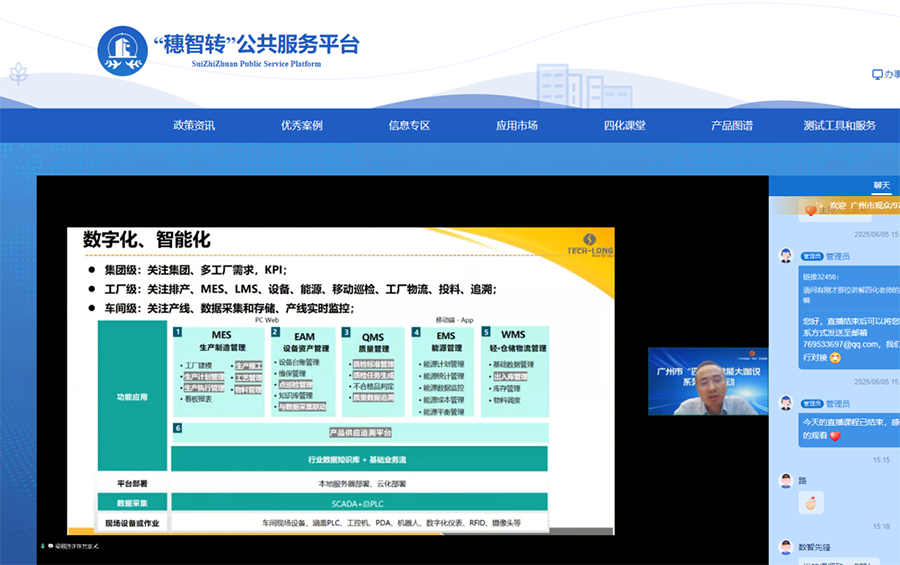This screenshot has height=565, width=900.
Task: Click the monitor icon beside 办事
Action: (x=877, y=74)
